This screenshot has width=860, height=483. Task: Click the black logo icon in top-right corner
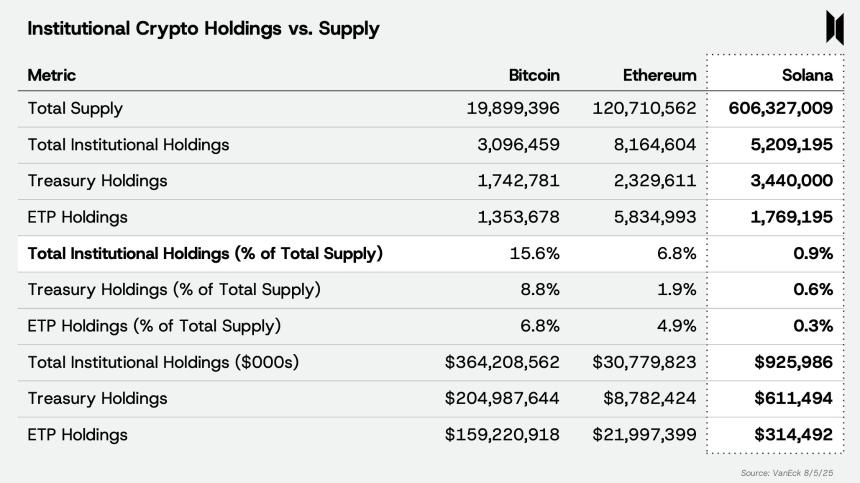click(x=835, y=28)
